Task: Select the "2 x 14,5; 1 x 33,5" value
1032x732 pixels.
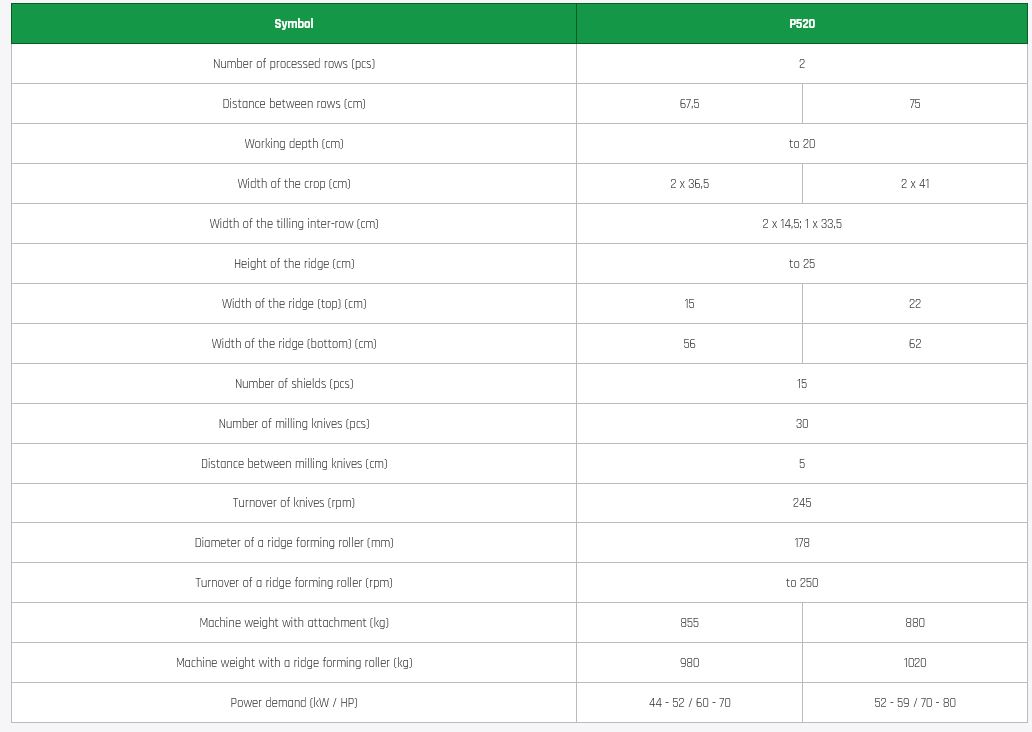Action: click(802, 224)
